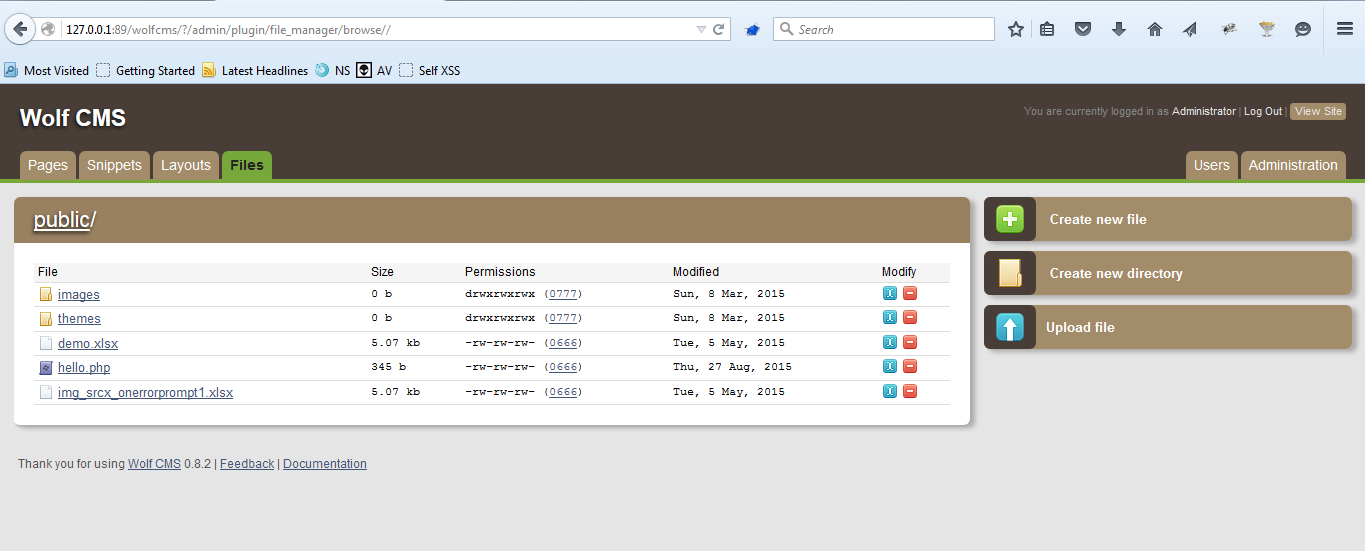This screenshot has height=551, width=1365.
Task: Open the hamburger browser menu
Action: [1345, 29]
